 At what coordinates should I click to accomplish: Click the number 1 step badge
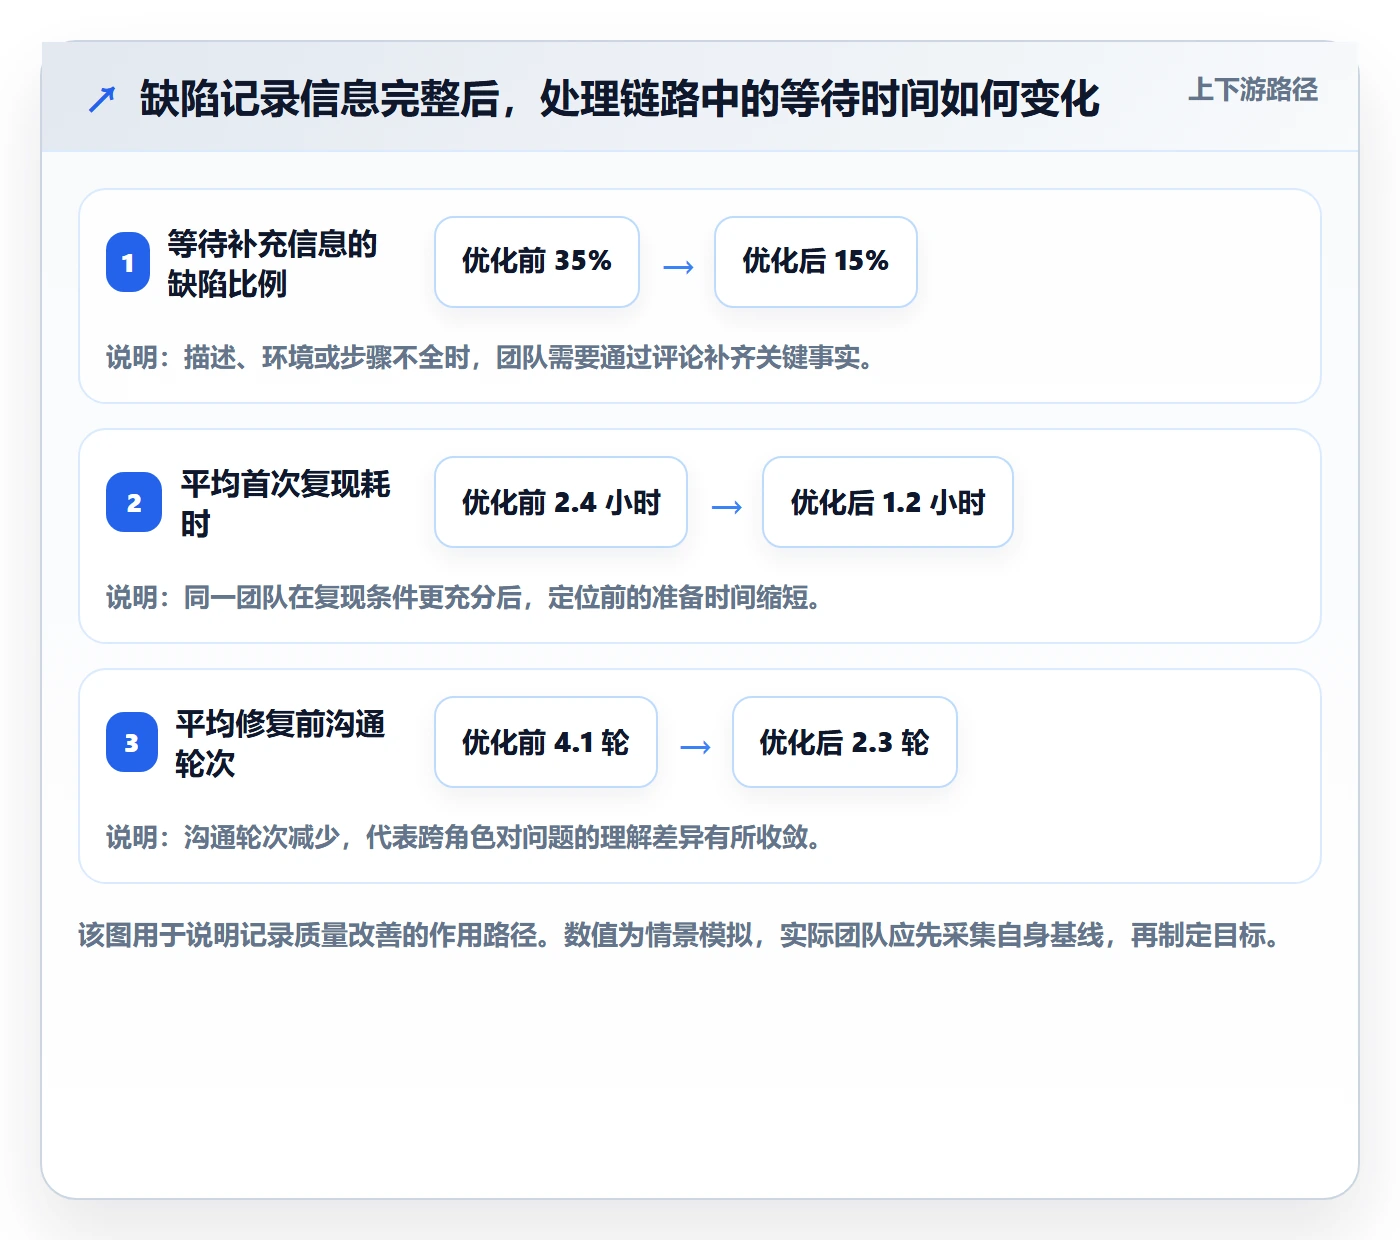point(128,262)
